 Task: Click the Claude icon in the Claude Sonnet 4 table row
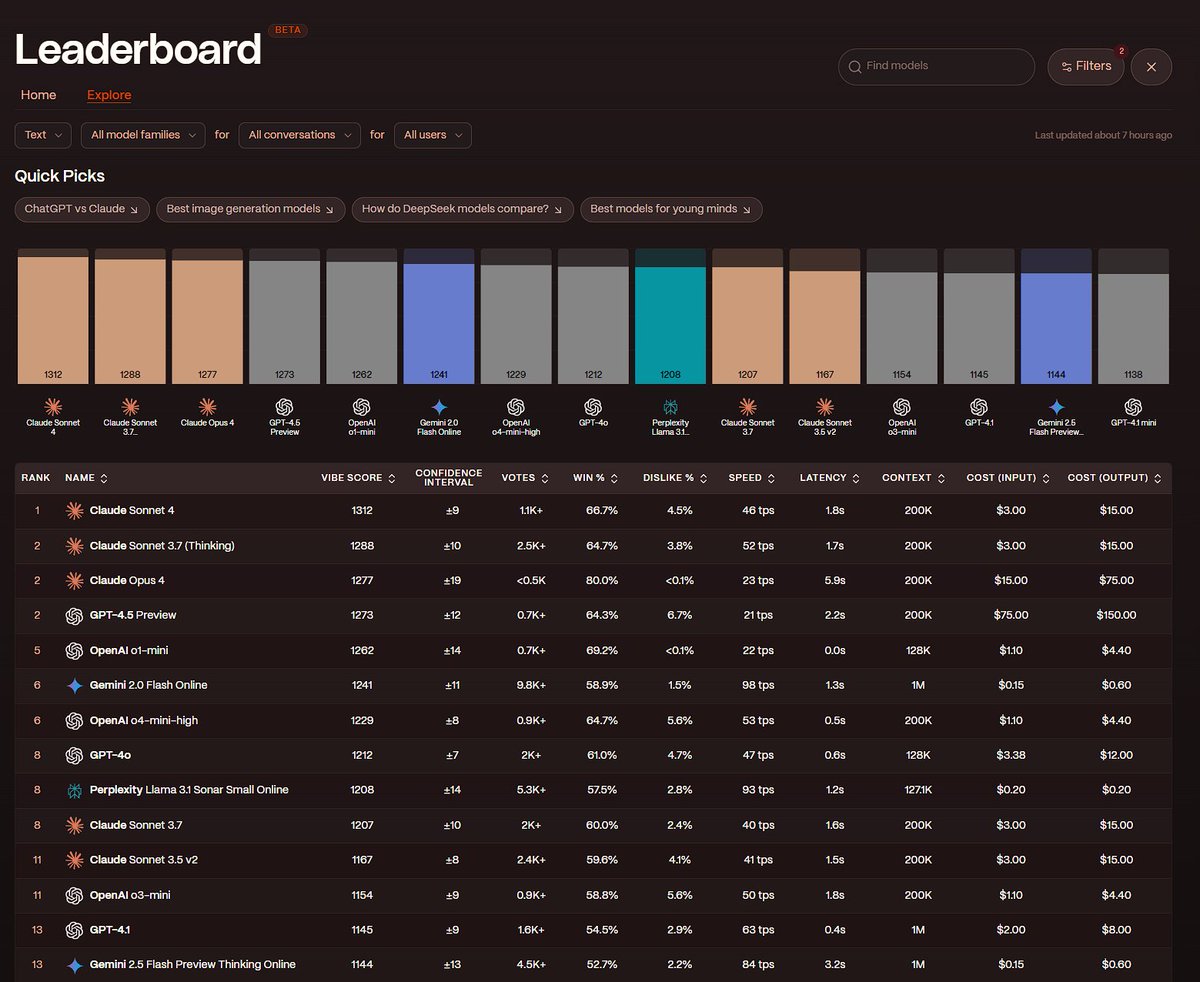74,511
